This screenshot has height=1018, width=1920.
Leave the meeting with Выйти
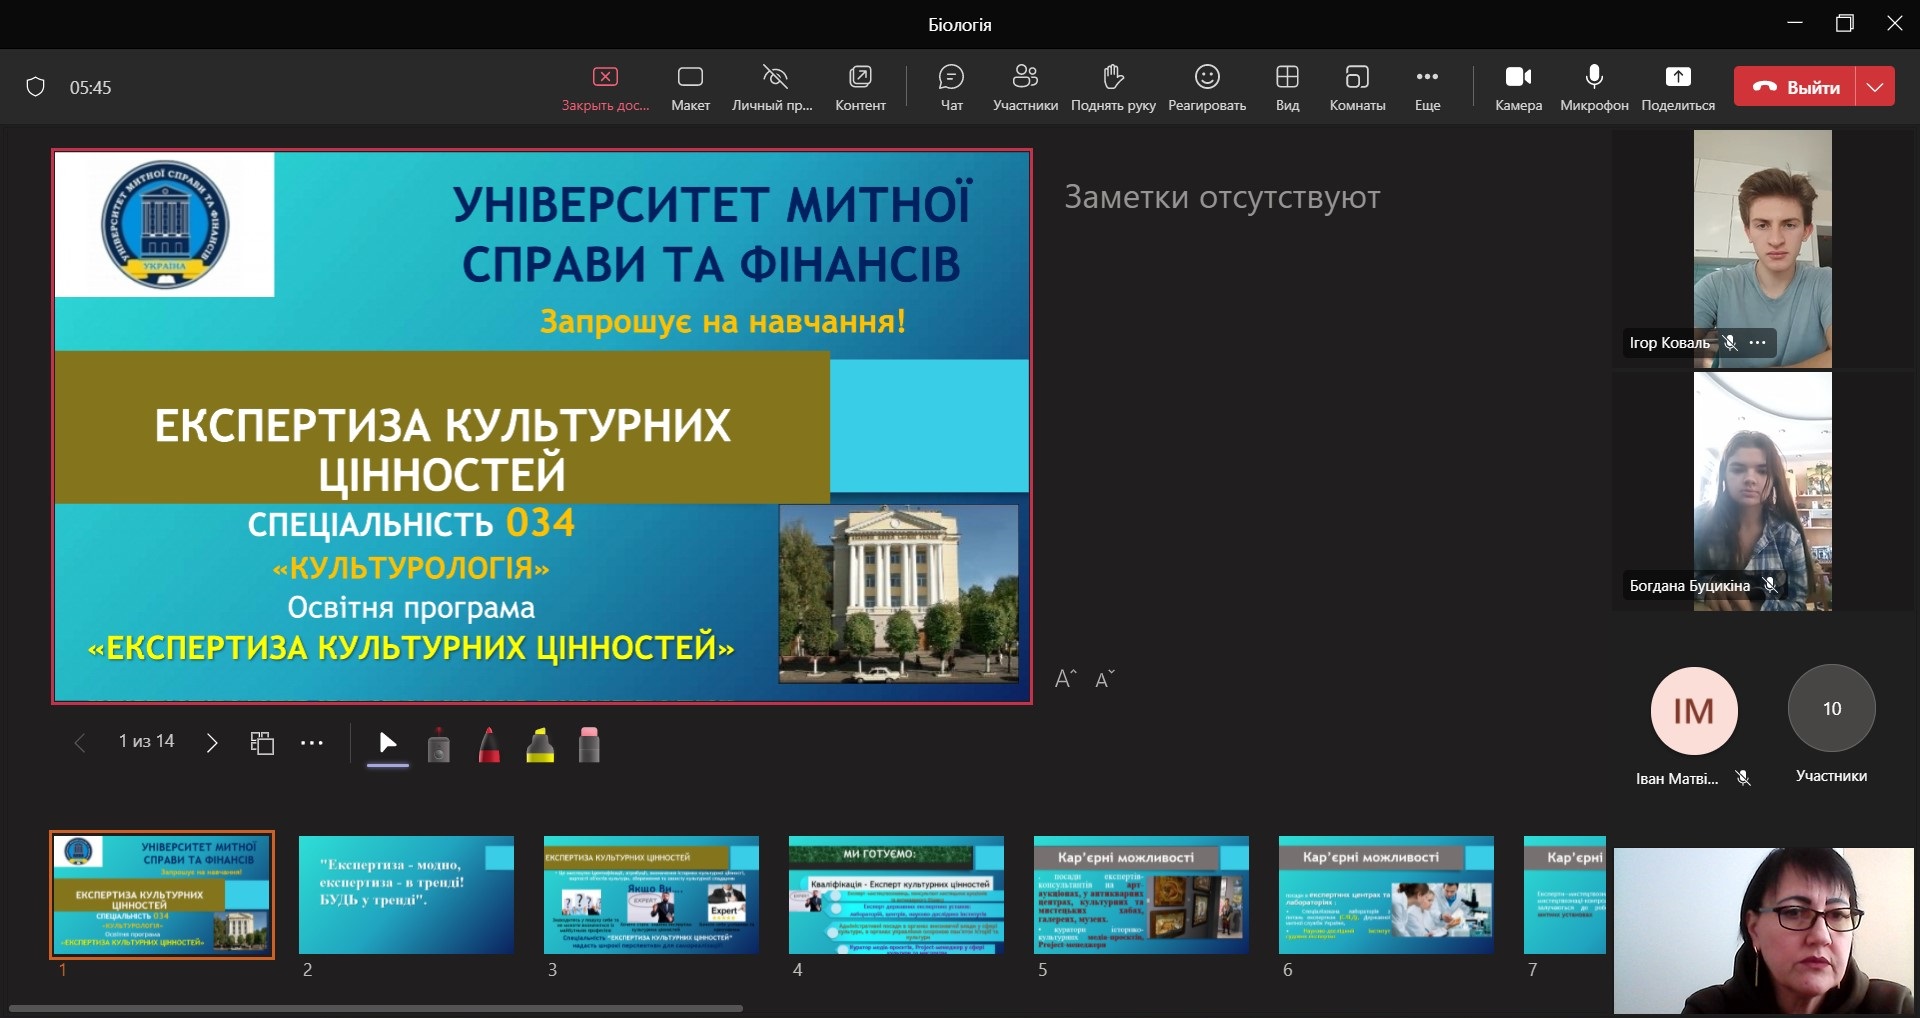click(x=1795, y=87)
